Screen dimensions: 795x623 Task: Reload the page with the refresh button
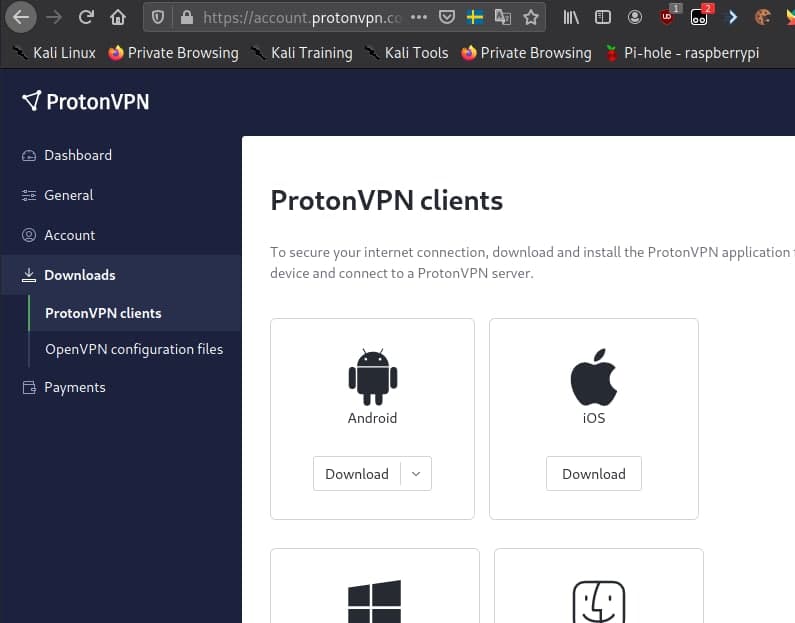click(x=86, y=17)
